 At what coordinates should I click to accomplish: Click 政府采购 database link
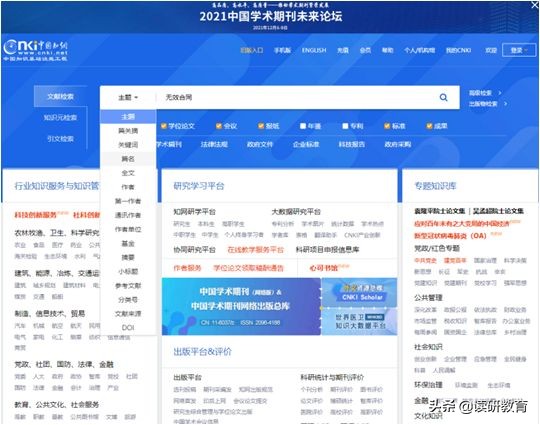point(398,144)
